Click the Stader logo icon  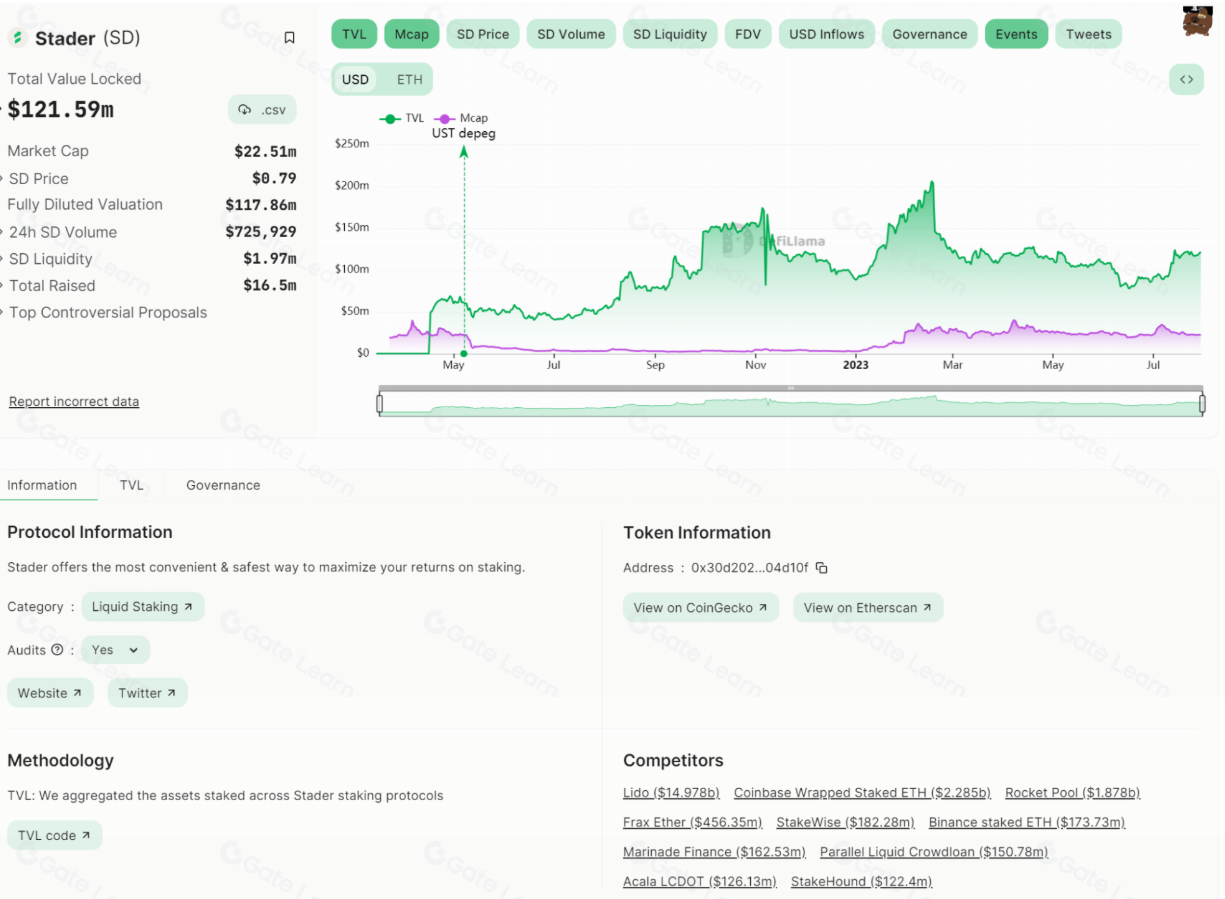pos(17,38)
